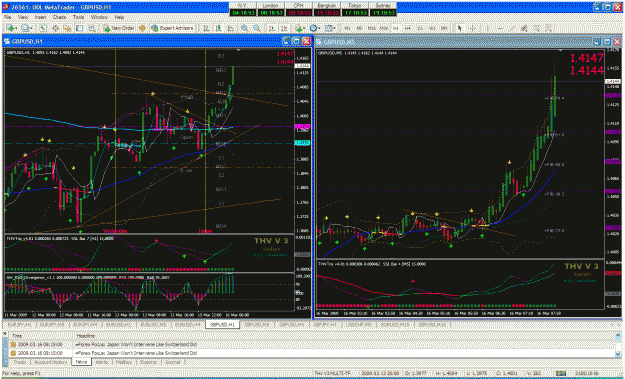The image size is (625, 379).
Task: Open a new chart from the toolbar
Action: (10, 28)
